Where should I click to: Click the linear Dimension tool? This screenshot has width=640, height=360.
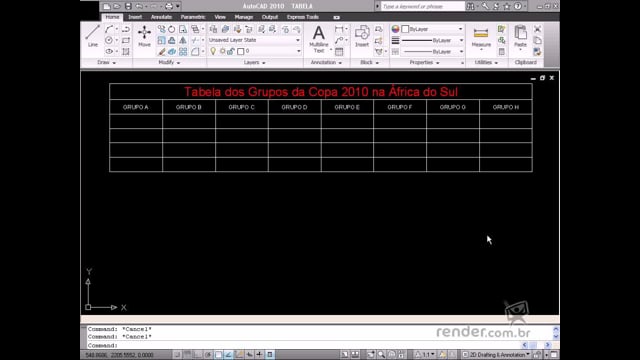pyautogui.click(x=339, y=29)
